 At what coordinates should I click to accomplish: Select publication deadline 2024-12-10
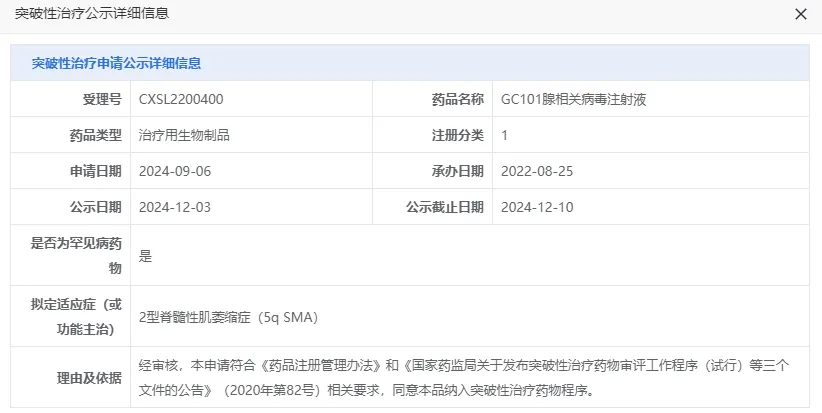click(537, 207)
